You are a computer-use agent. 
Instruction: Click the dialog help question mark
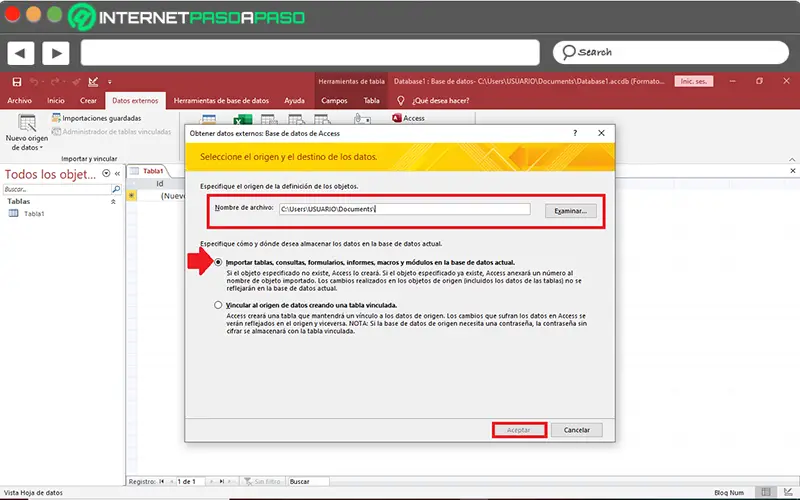click(x=575, y=133)
